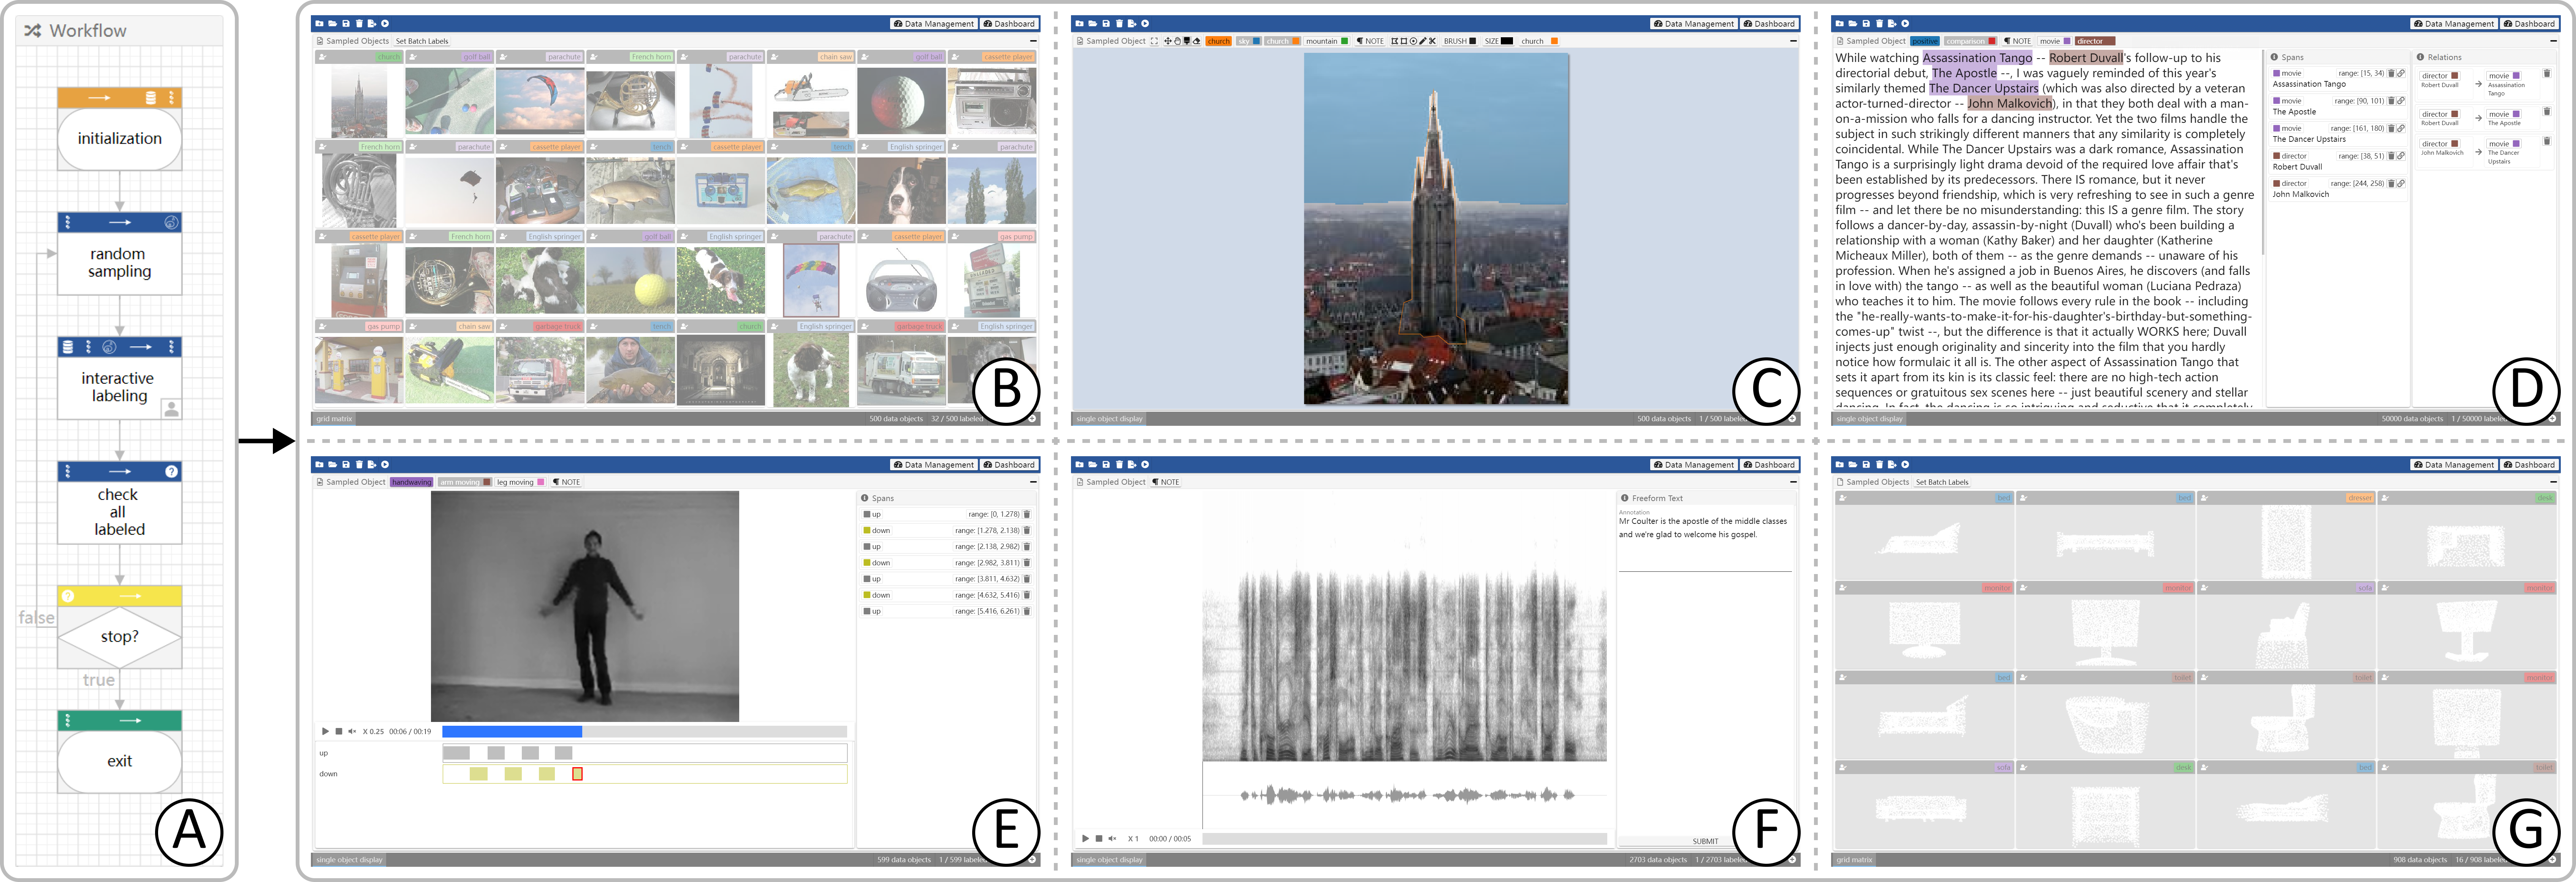Toggle 'leg moving' label in video panel

521,482
